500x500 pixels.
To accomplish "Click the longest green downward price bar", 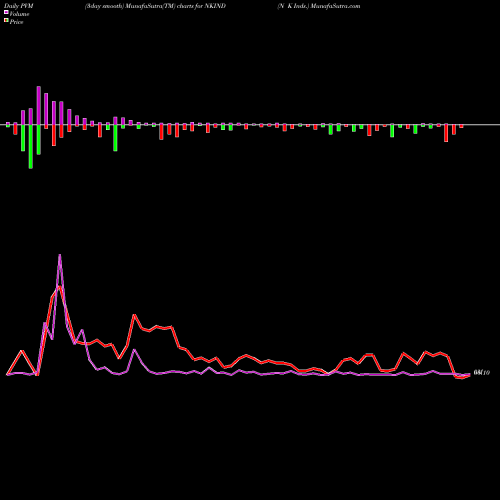I will 31,147.
